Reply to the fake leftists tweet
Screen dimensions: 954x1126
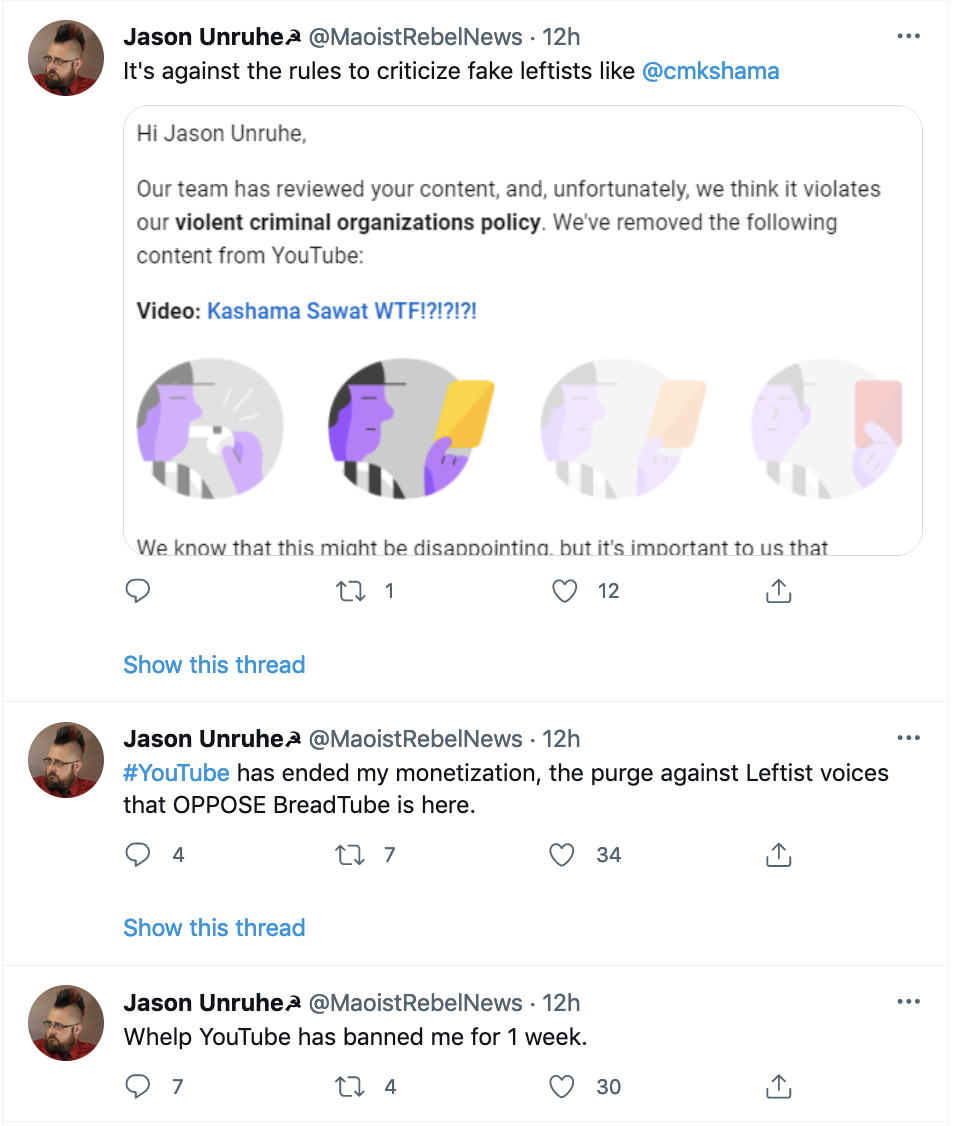point(138,591)
